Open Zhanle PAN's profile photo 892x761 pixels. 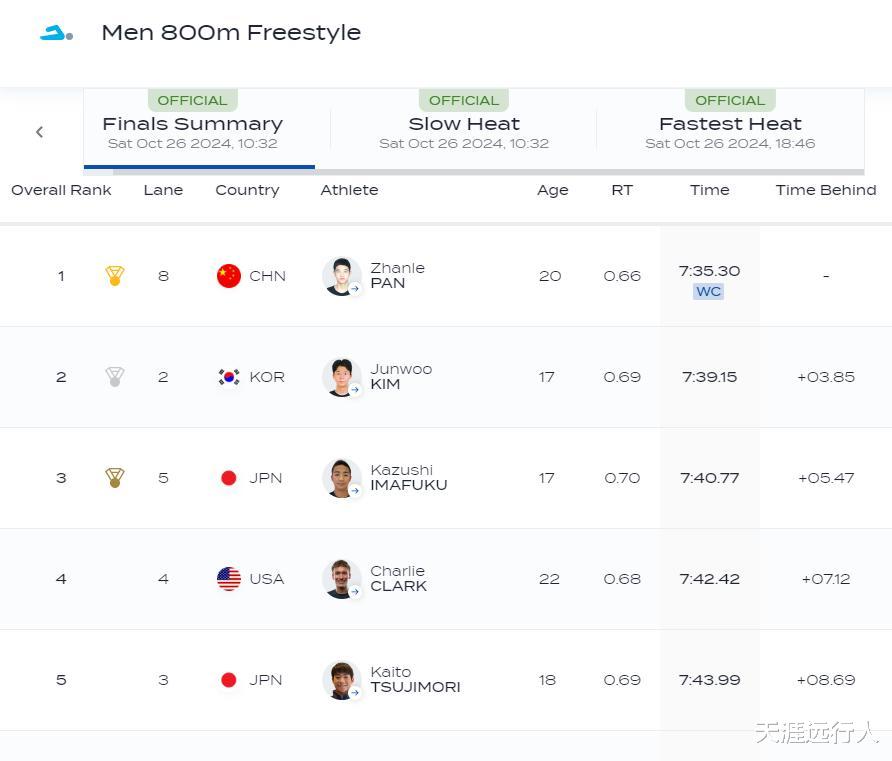tap(342, 276)
